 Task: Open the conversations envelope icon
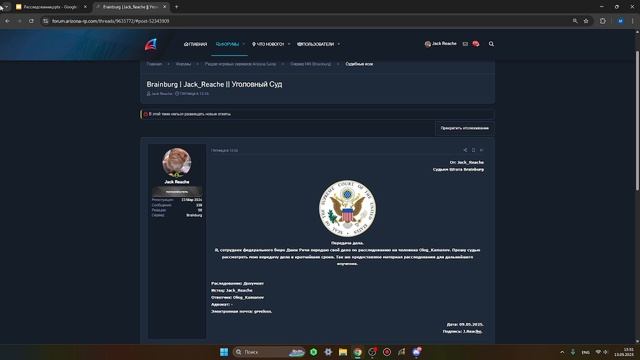tap(465, 44)
